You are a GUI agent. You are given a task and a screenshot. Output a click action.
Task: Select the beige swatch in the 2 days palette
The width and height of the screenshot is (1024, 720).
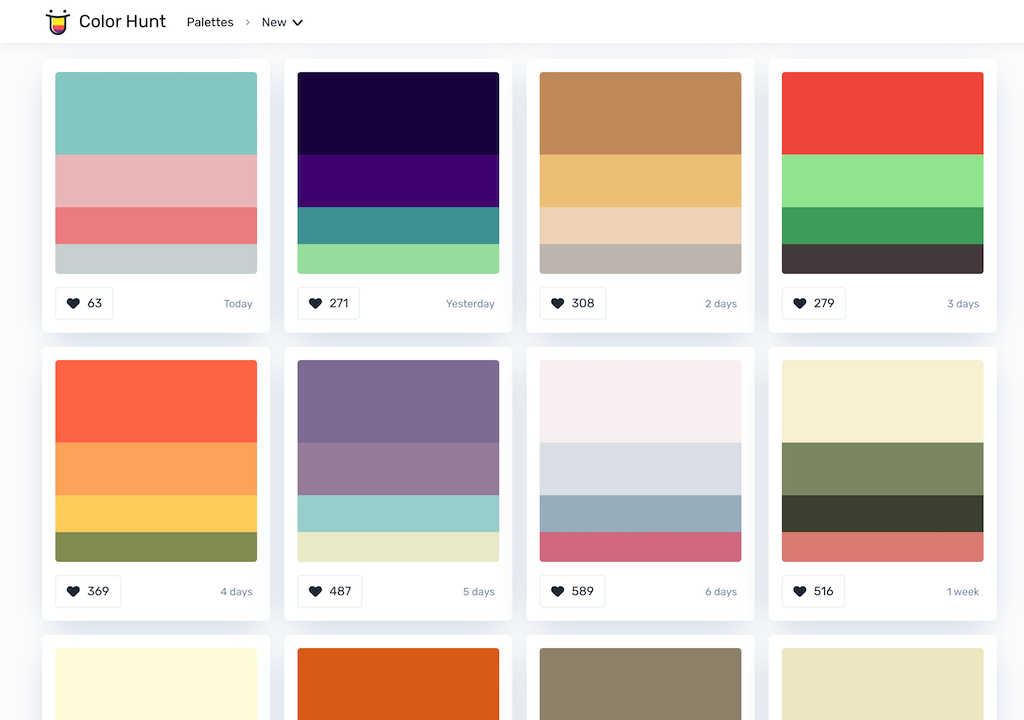point(641,225)
